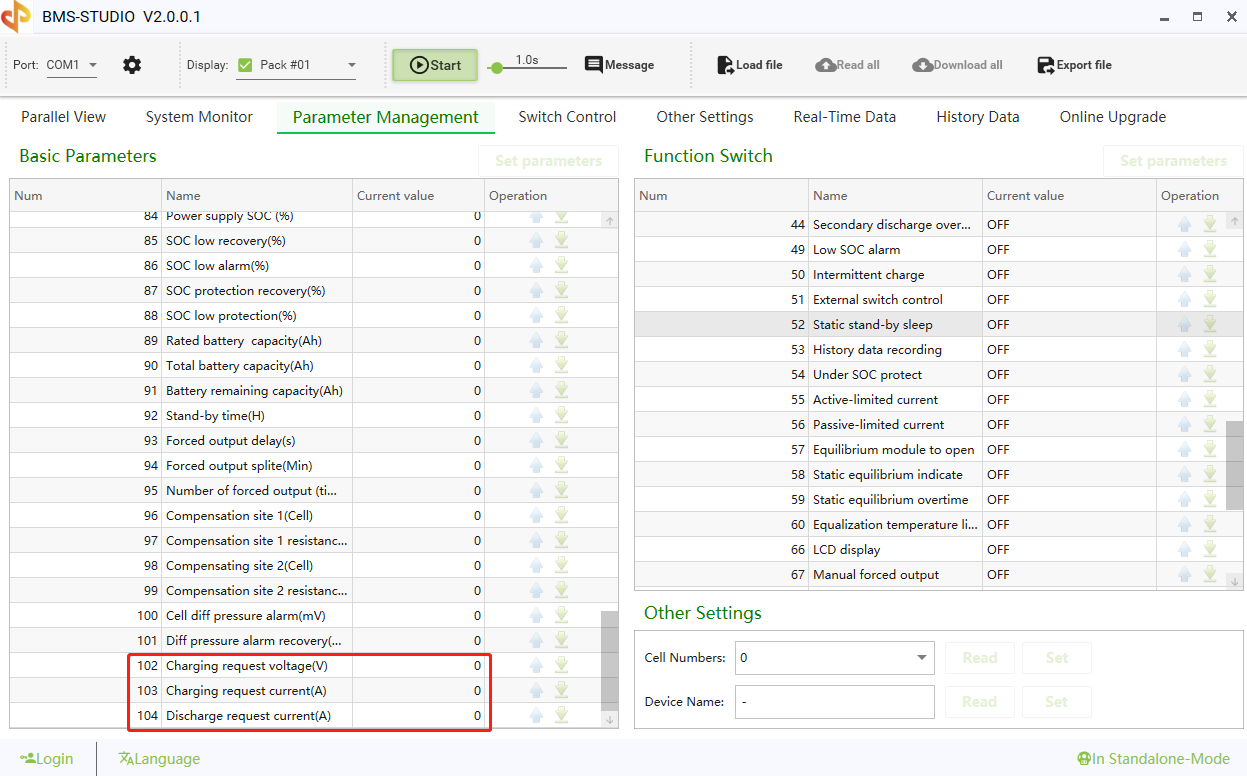
Task: Click the Login user icon
Action: [28, 759]
